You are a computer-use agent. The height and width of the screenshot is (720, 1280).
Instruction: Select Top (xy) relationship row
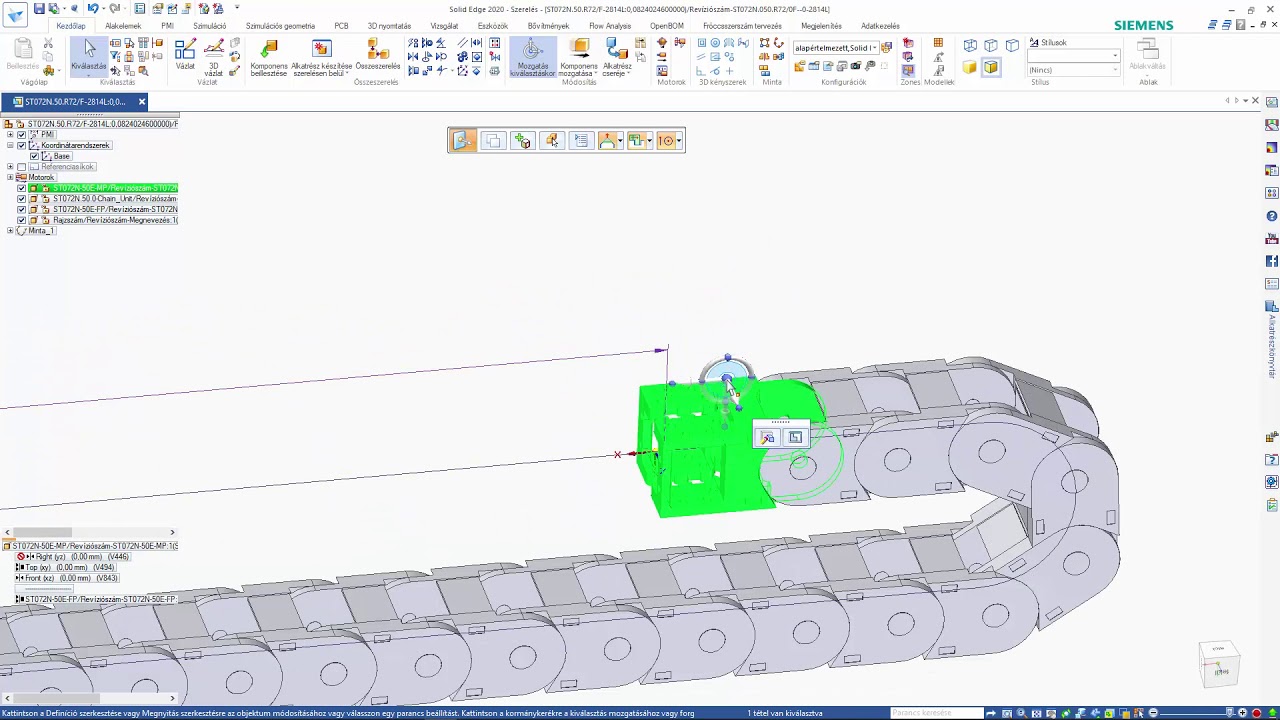[66, 567]
